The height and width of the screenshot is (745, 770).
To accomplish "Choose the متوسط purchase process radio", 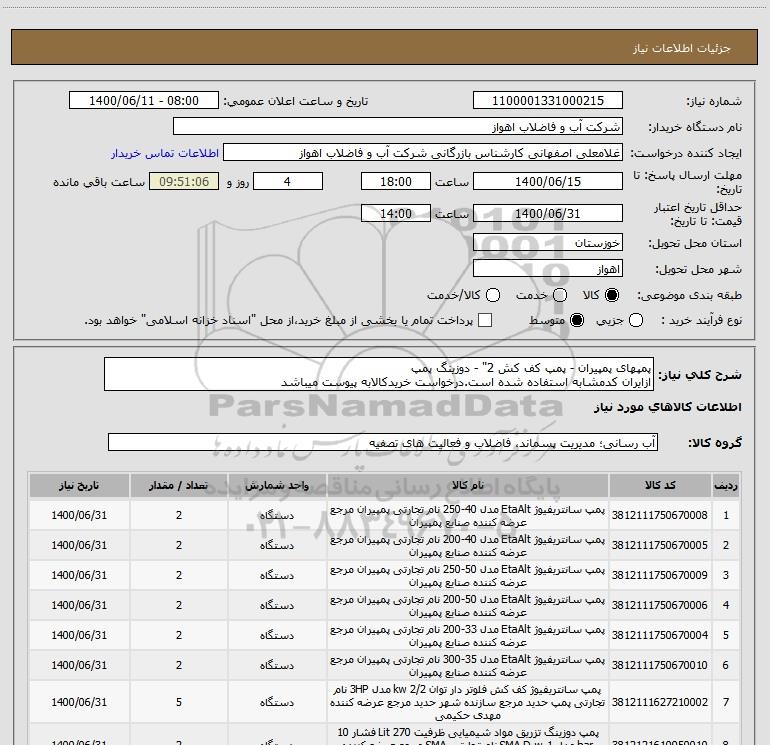I will [577, 320].
